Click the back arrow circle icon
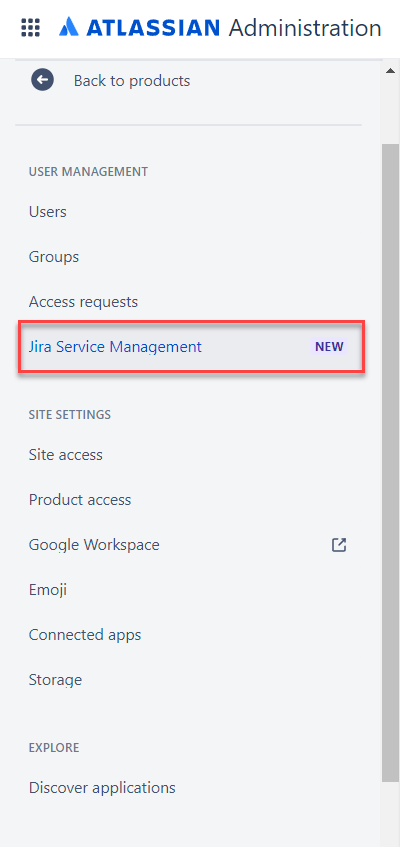 pyautogui.click(x=42, y=80)
